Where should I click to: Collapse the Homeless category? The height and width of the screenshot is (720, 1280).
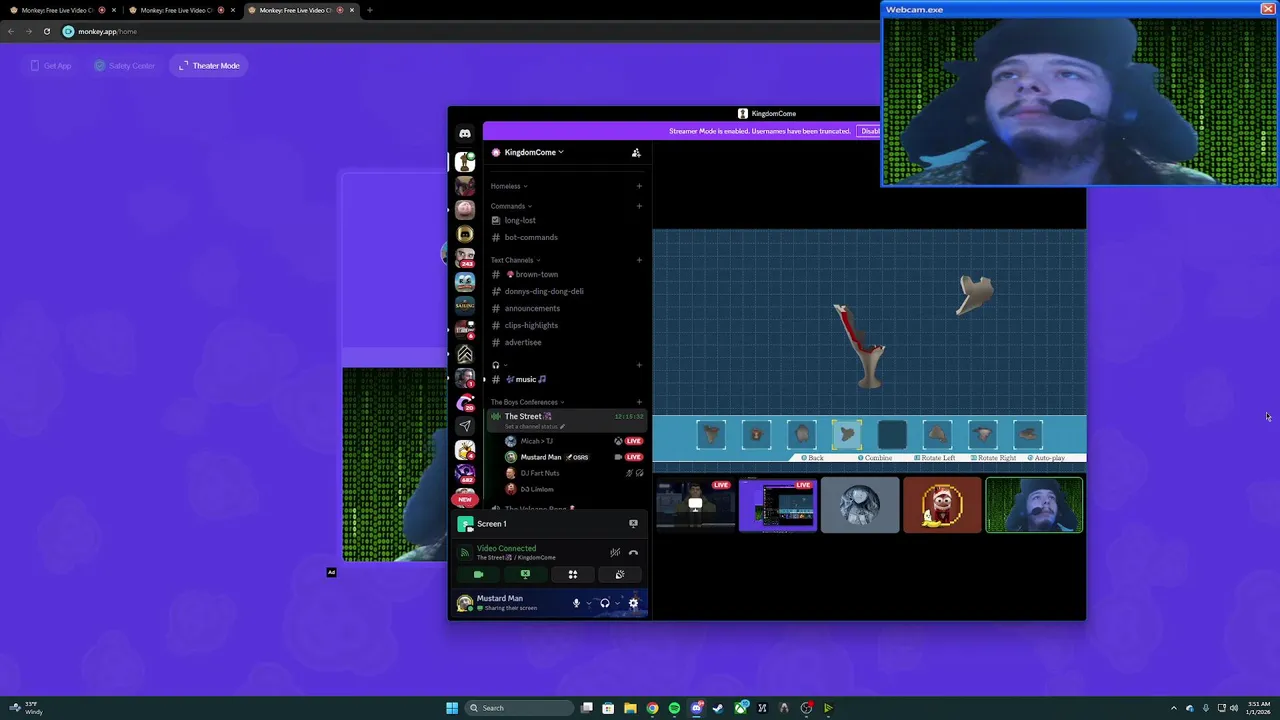509,186
